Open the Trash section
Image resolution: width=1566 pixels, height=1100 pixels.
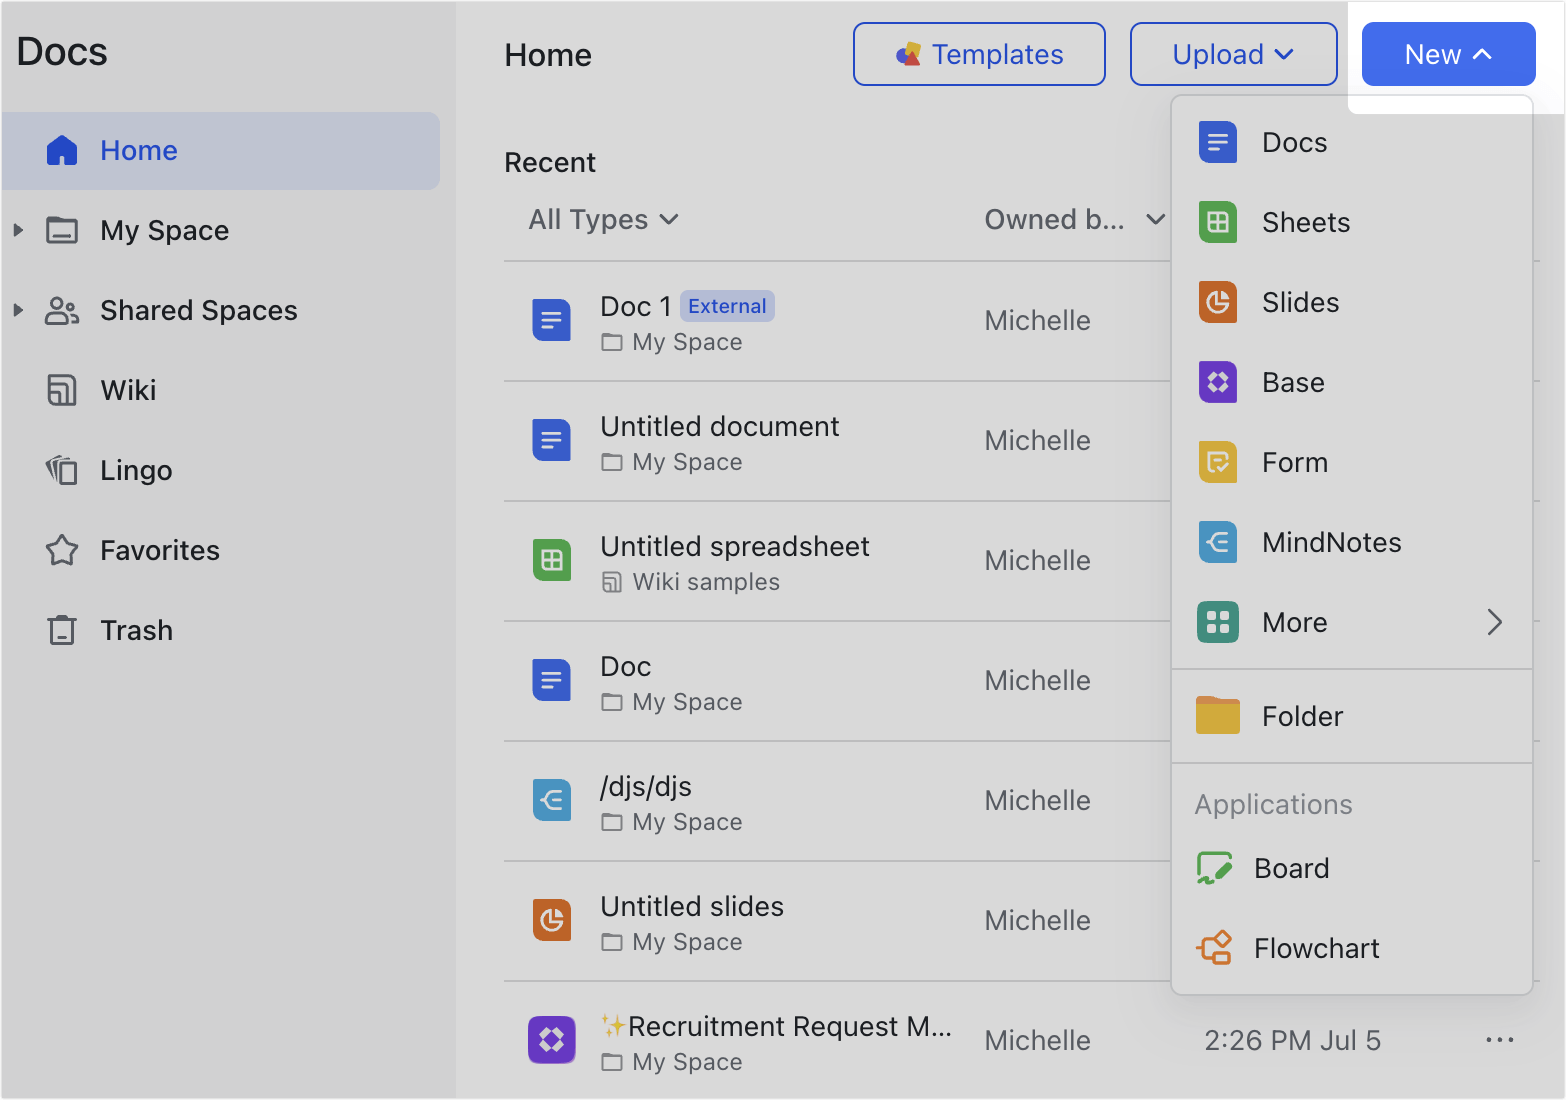point(136,630)
